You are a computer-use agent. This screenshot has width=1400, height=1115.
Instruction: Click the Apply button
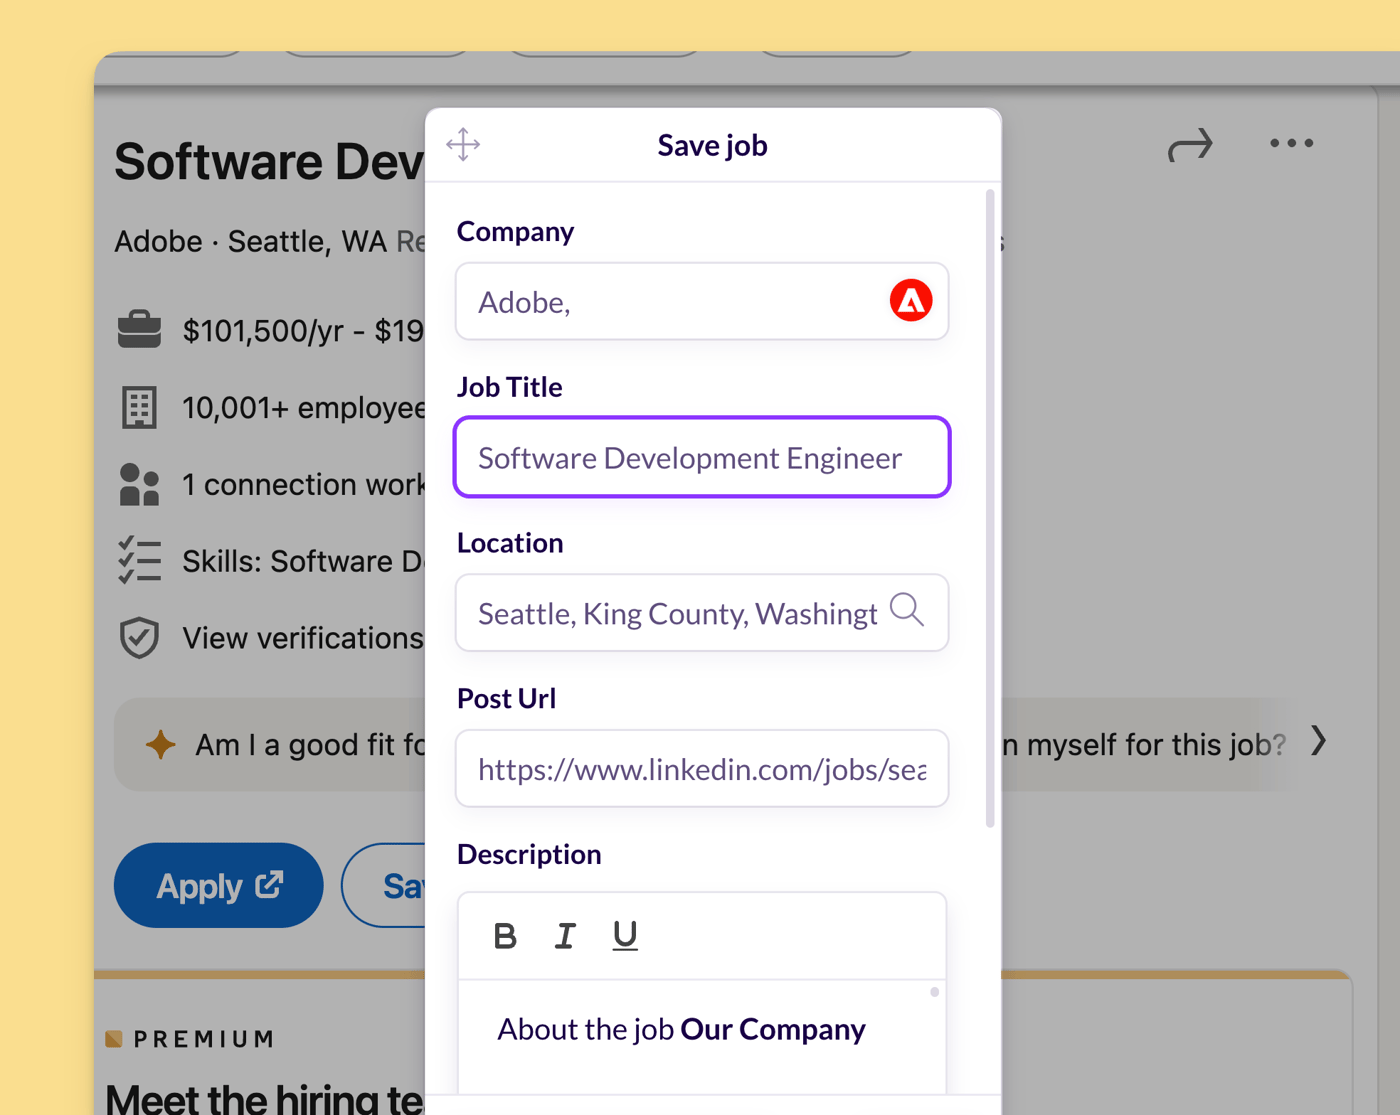tap(218, 885)
